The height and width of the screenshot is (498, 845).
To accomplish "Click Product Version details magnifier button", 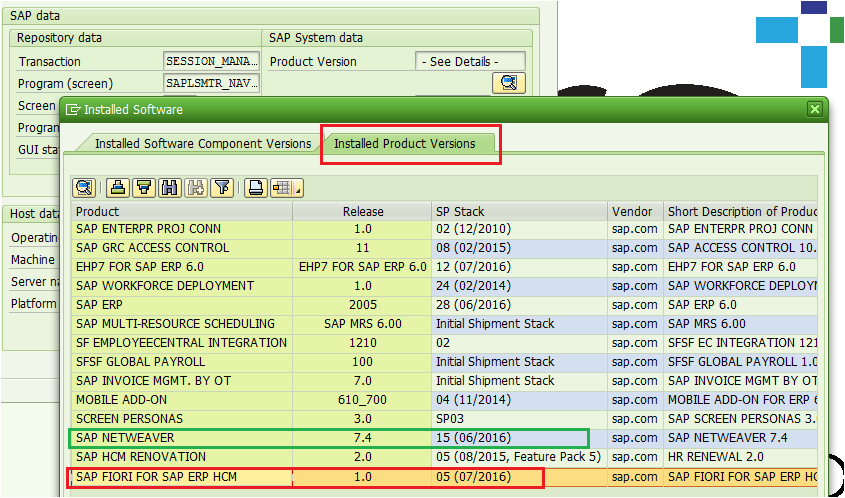I will [x=509, y=82].
